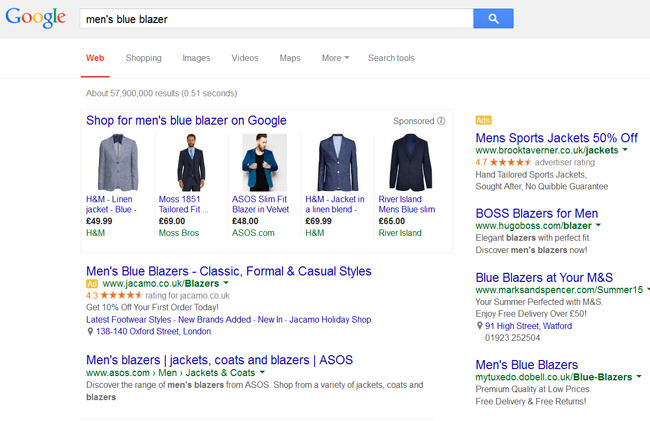Click the Oxford Street location pin icon
The width and height of the screenshot is (650, 421).
[90, 331]
